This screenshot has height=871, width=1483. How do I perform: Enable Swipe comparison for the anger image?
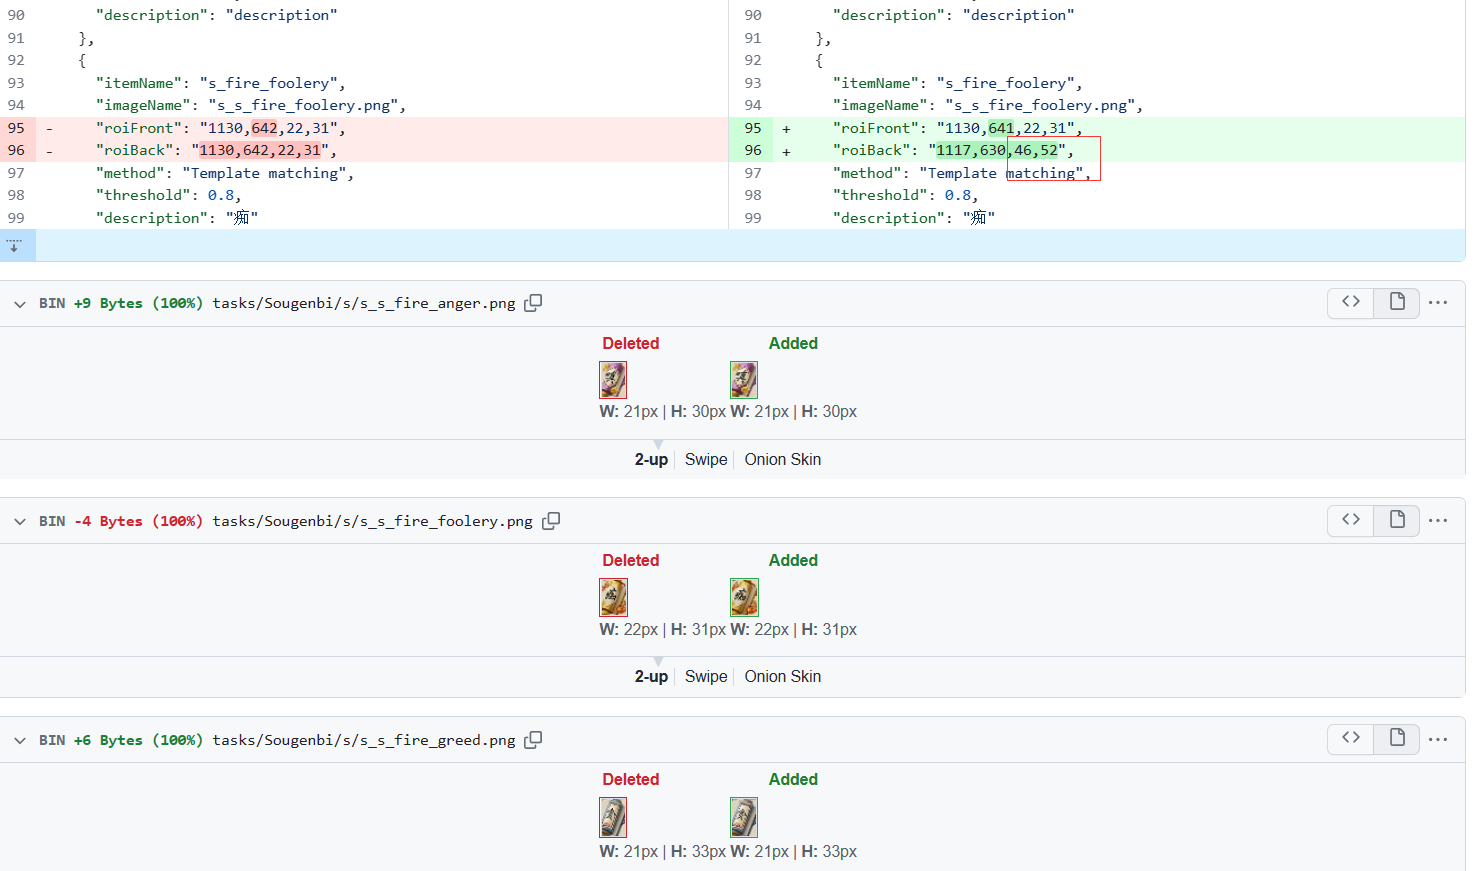(x=706, y=459)
